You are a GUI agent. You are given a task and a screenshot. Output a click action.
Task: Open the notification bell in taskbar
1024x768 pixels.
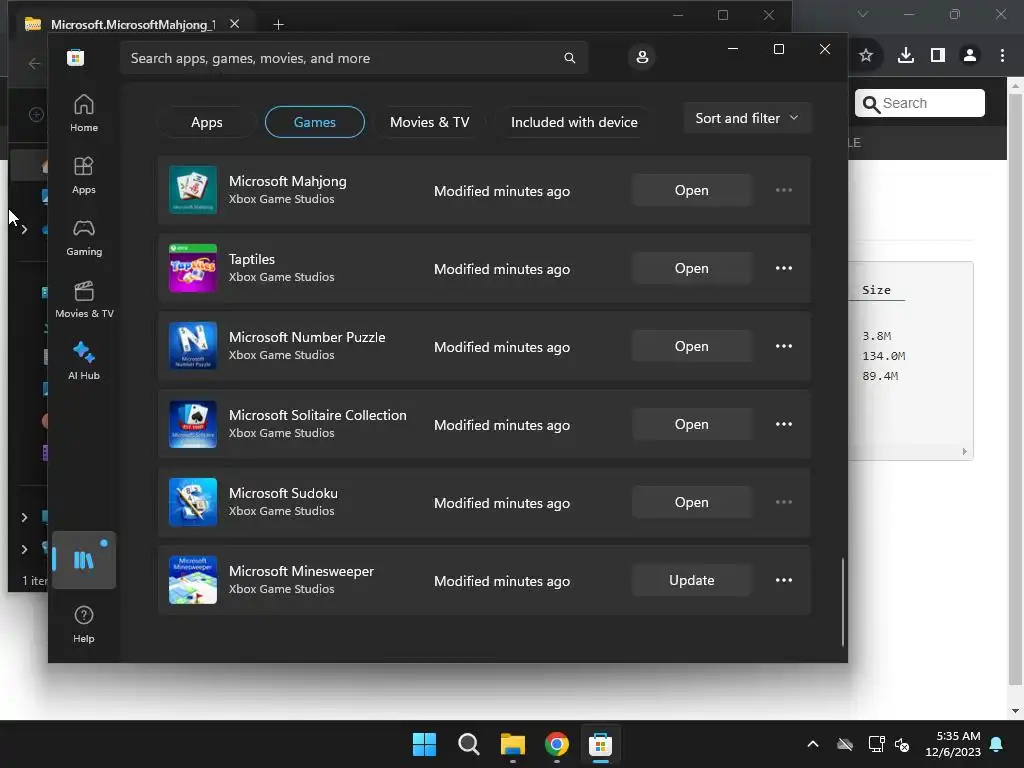pyautogui.click(x=997, y=744)
